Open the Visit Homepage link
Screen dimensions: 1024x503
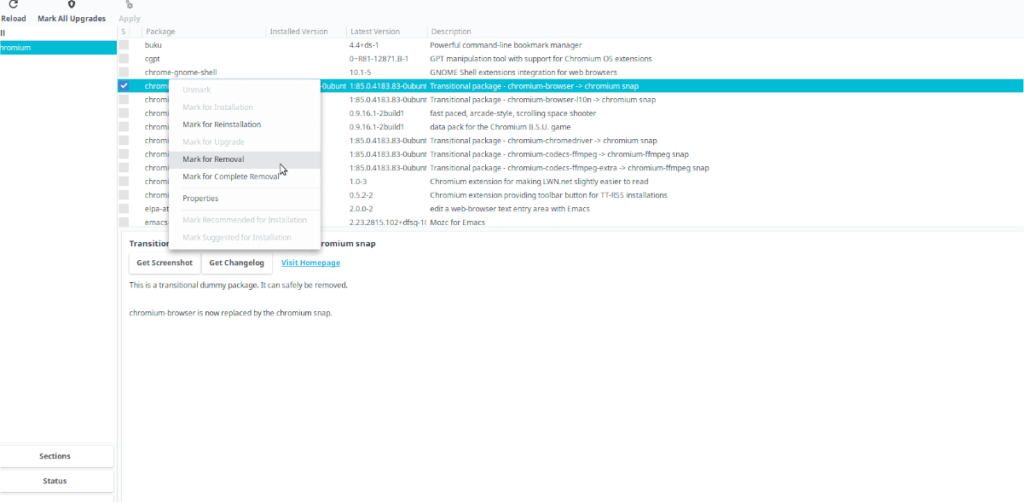[x=310, y=263]
